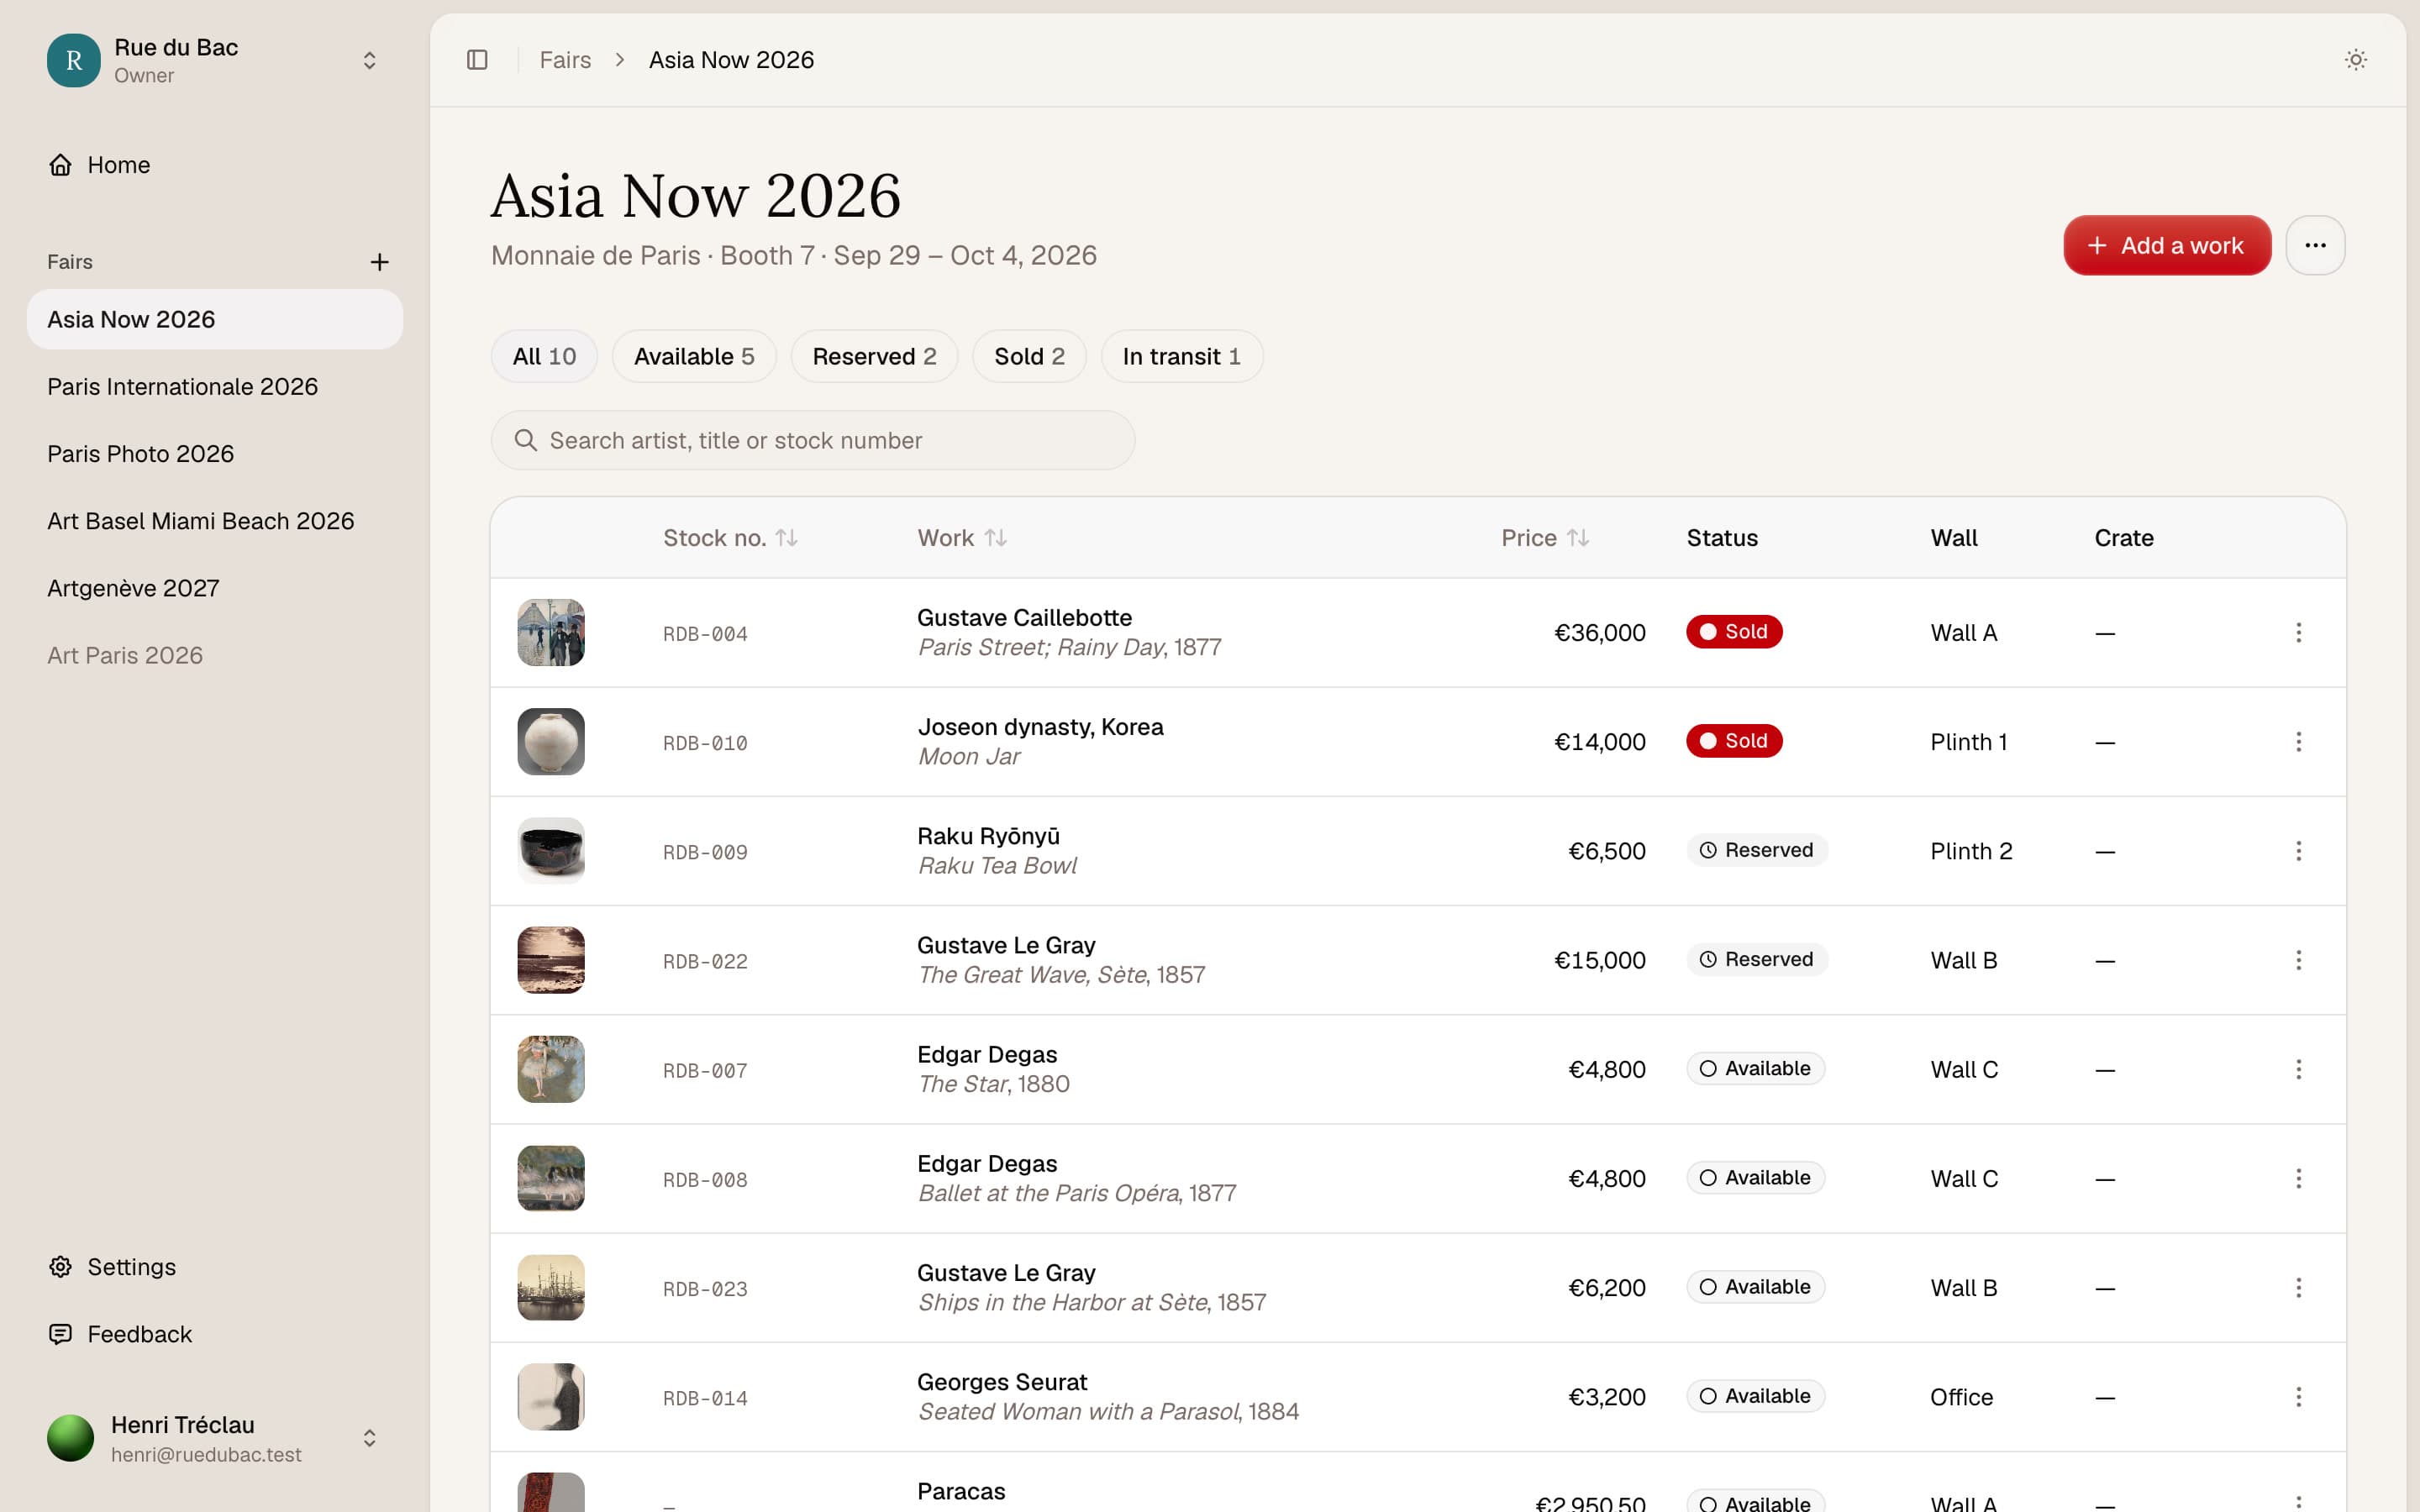Open row menu for RDB-022

click(2298, 960)
